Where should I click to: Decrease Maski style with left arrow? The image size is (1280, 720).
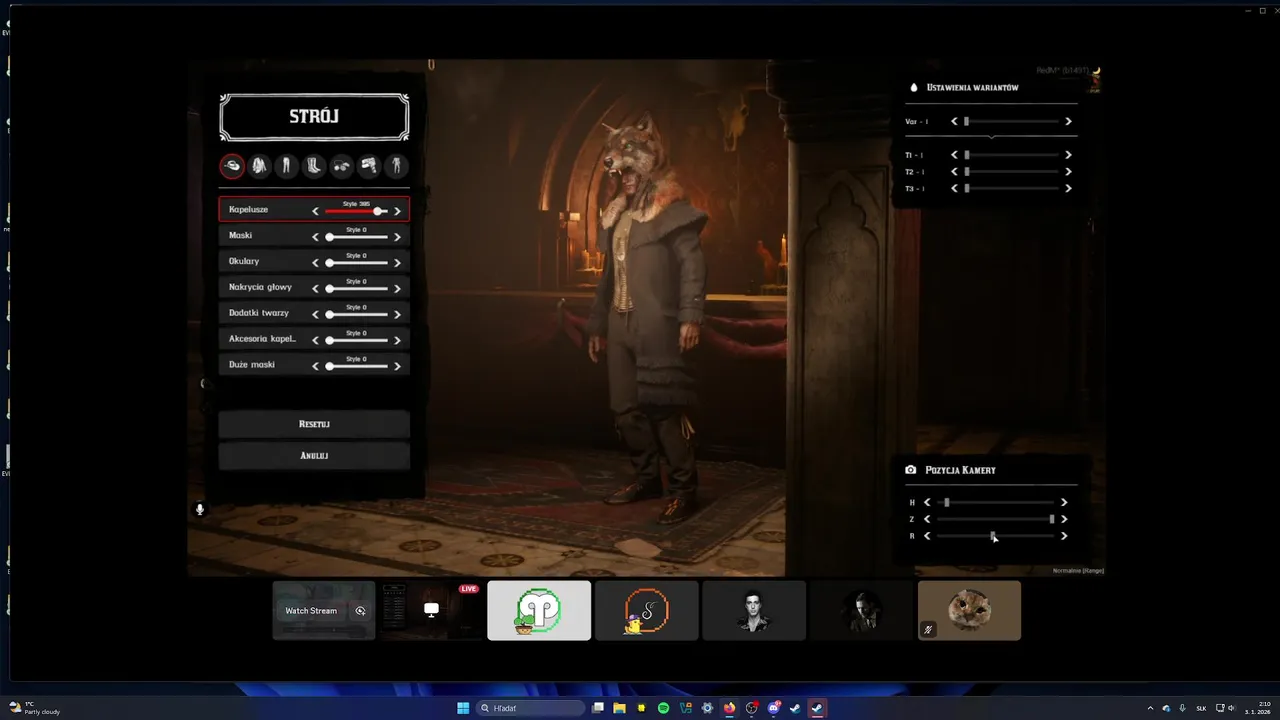(316, 237)
